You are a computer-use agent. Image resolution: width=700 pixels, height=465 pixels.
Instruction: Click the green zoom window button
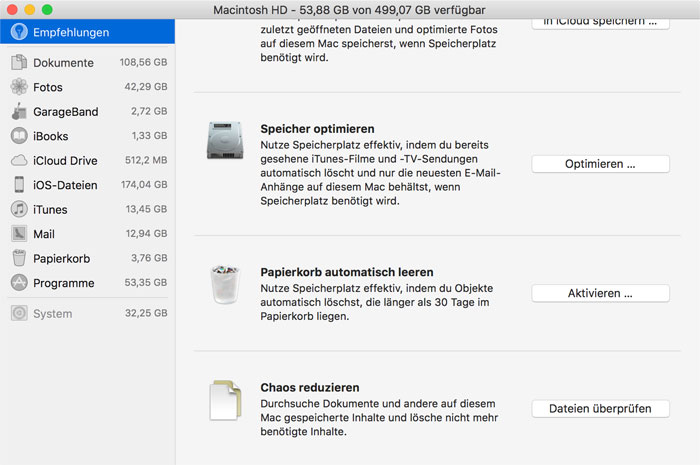point(47,9)
